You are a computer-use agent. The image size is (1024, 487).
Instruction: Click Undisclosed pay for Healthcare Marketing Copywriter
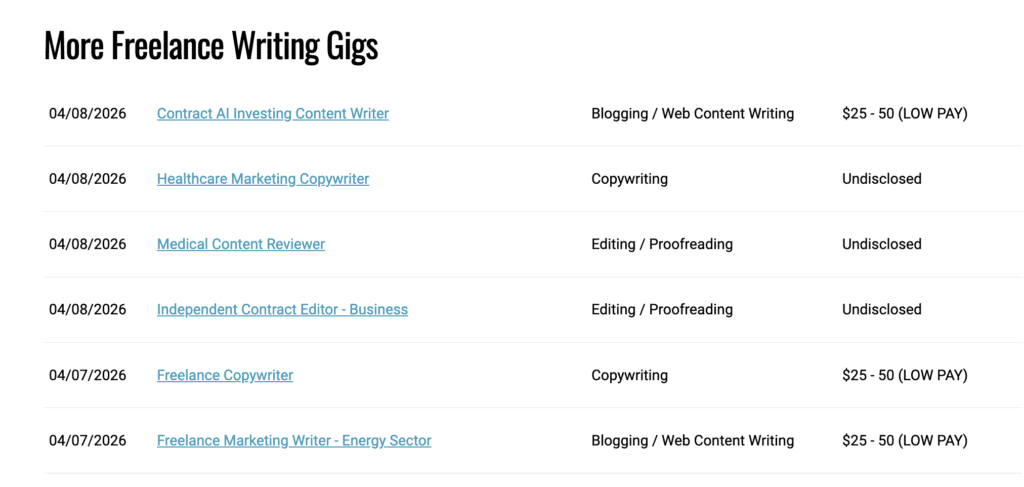881,179
